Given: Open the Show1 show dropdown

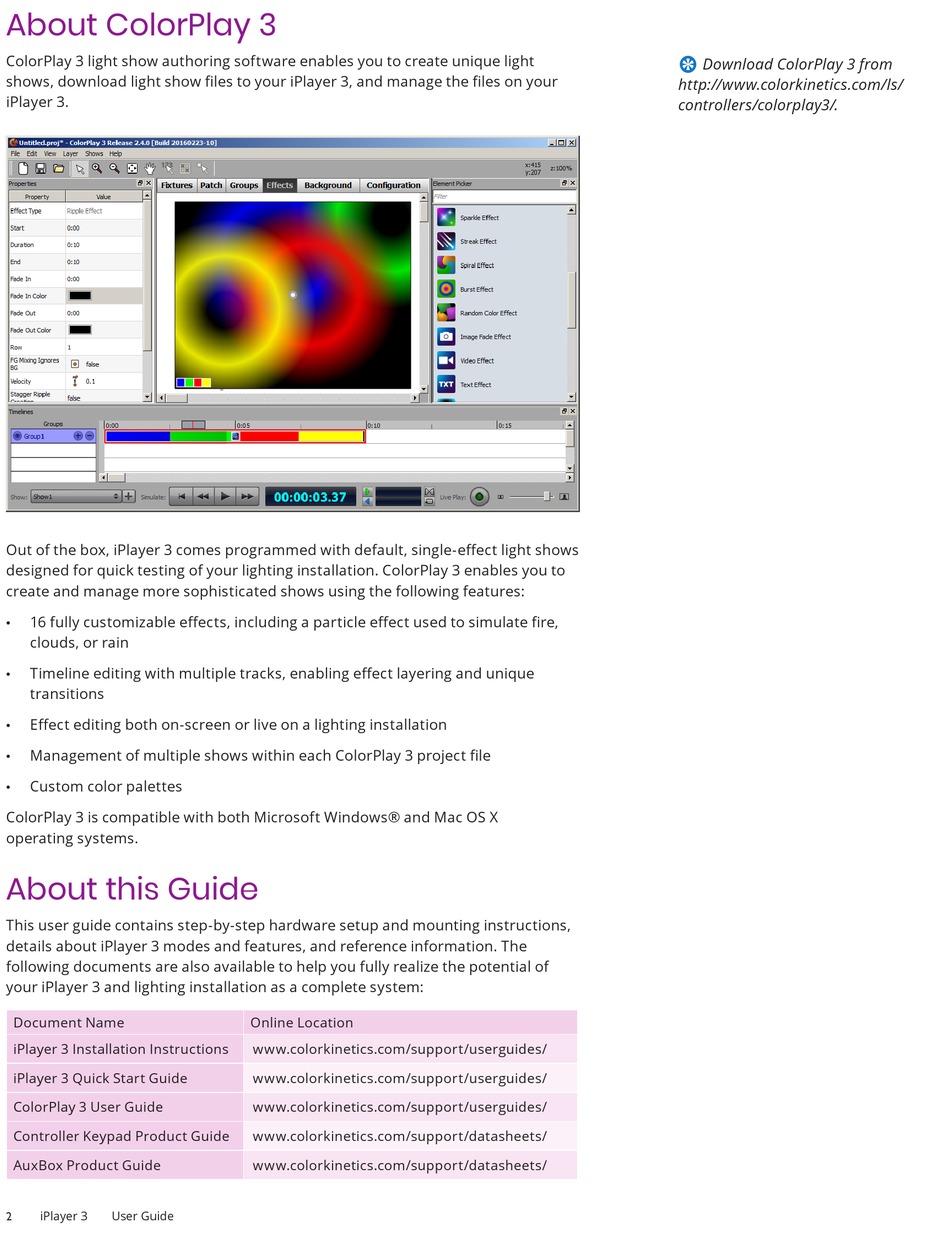Looking at the screenshot, I should [75, 496].
